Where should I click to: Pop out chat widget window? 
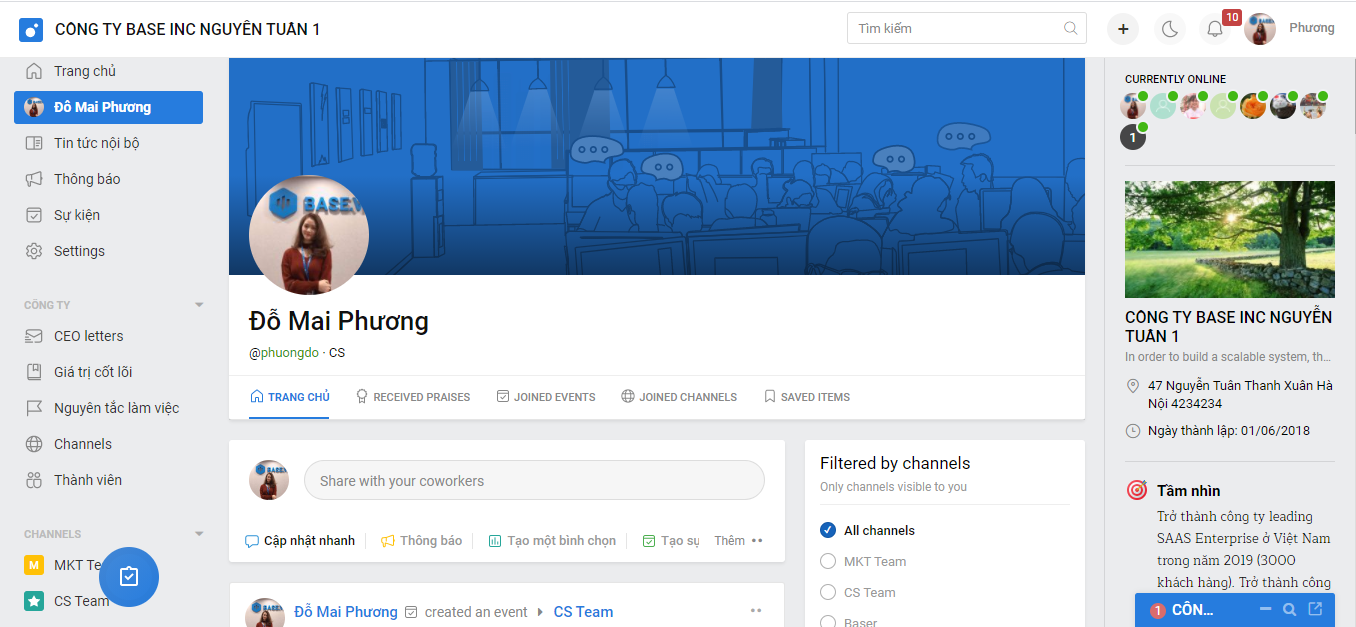[x=1315, y=609]
